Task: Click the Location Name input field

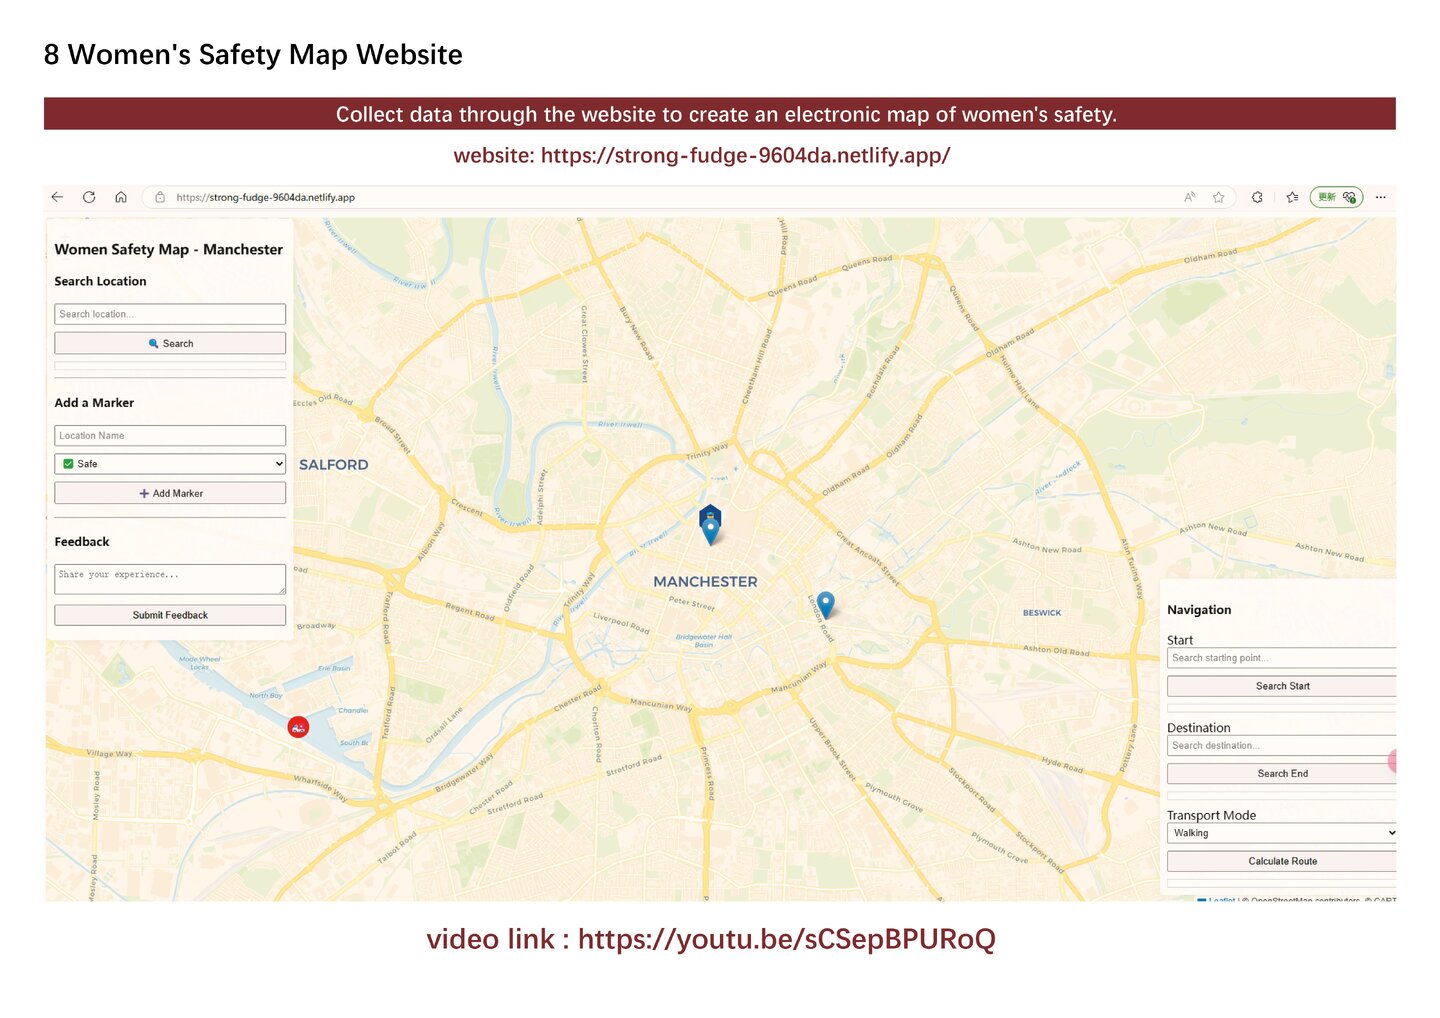Action: pos(170,435)
